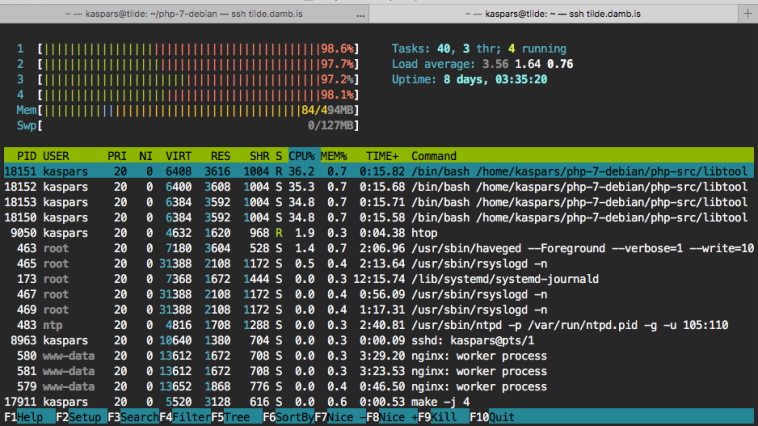Click the Command column header
Screen dimensions: 758x426
click(x=434, y=156)
